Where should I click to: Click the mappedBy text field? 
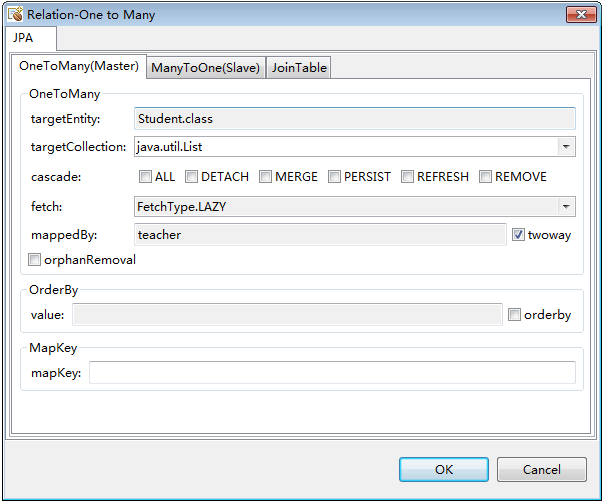(x=320, y=235)
